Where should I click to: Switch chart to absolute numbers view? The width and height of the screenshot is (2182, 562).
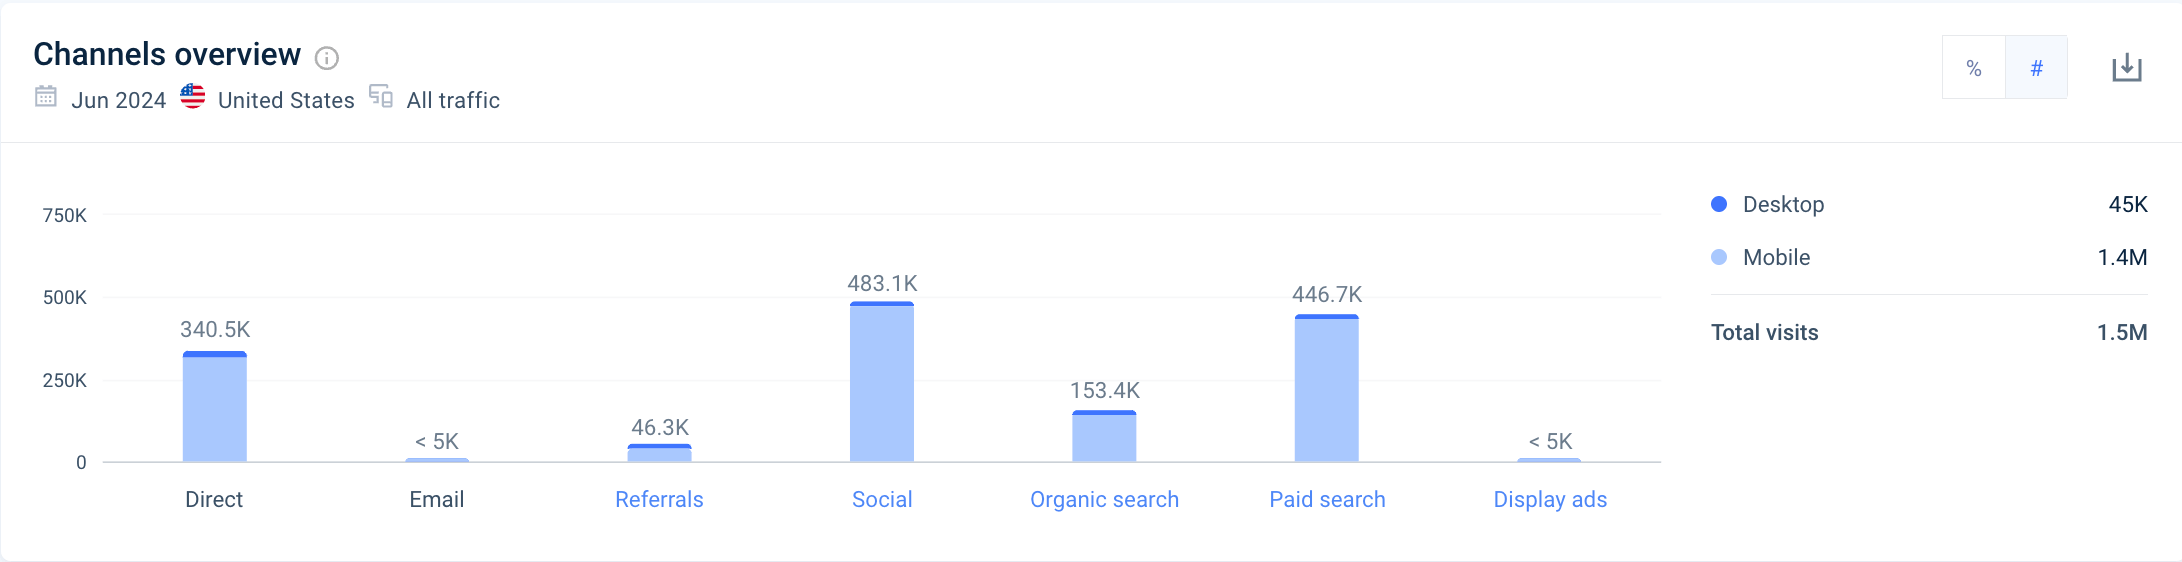[x=2036, y=68]
